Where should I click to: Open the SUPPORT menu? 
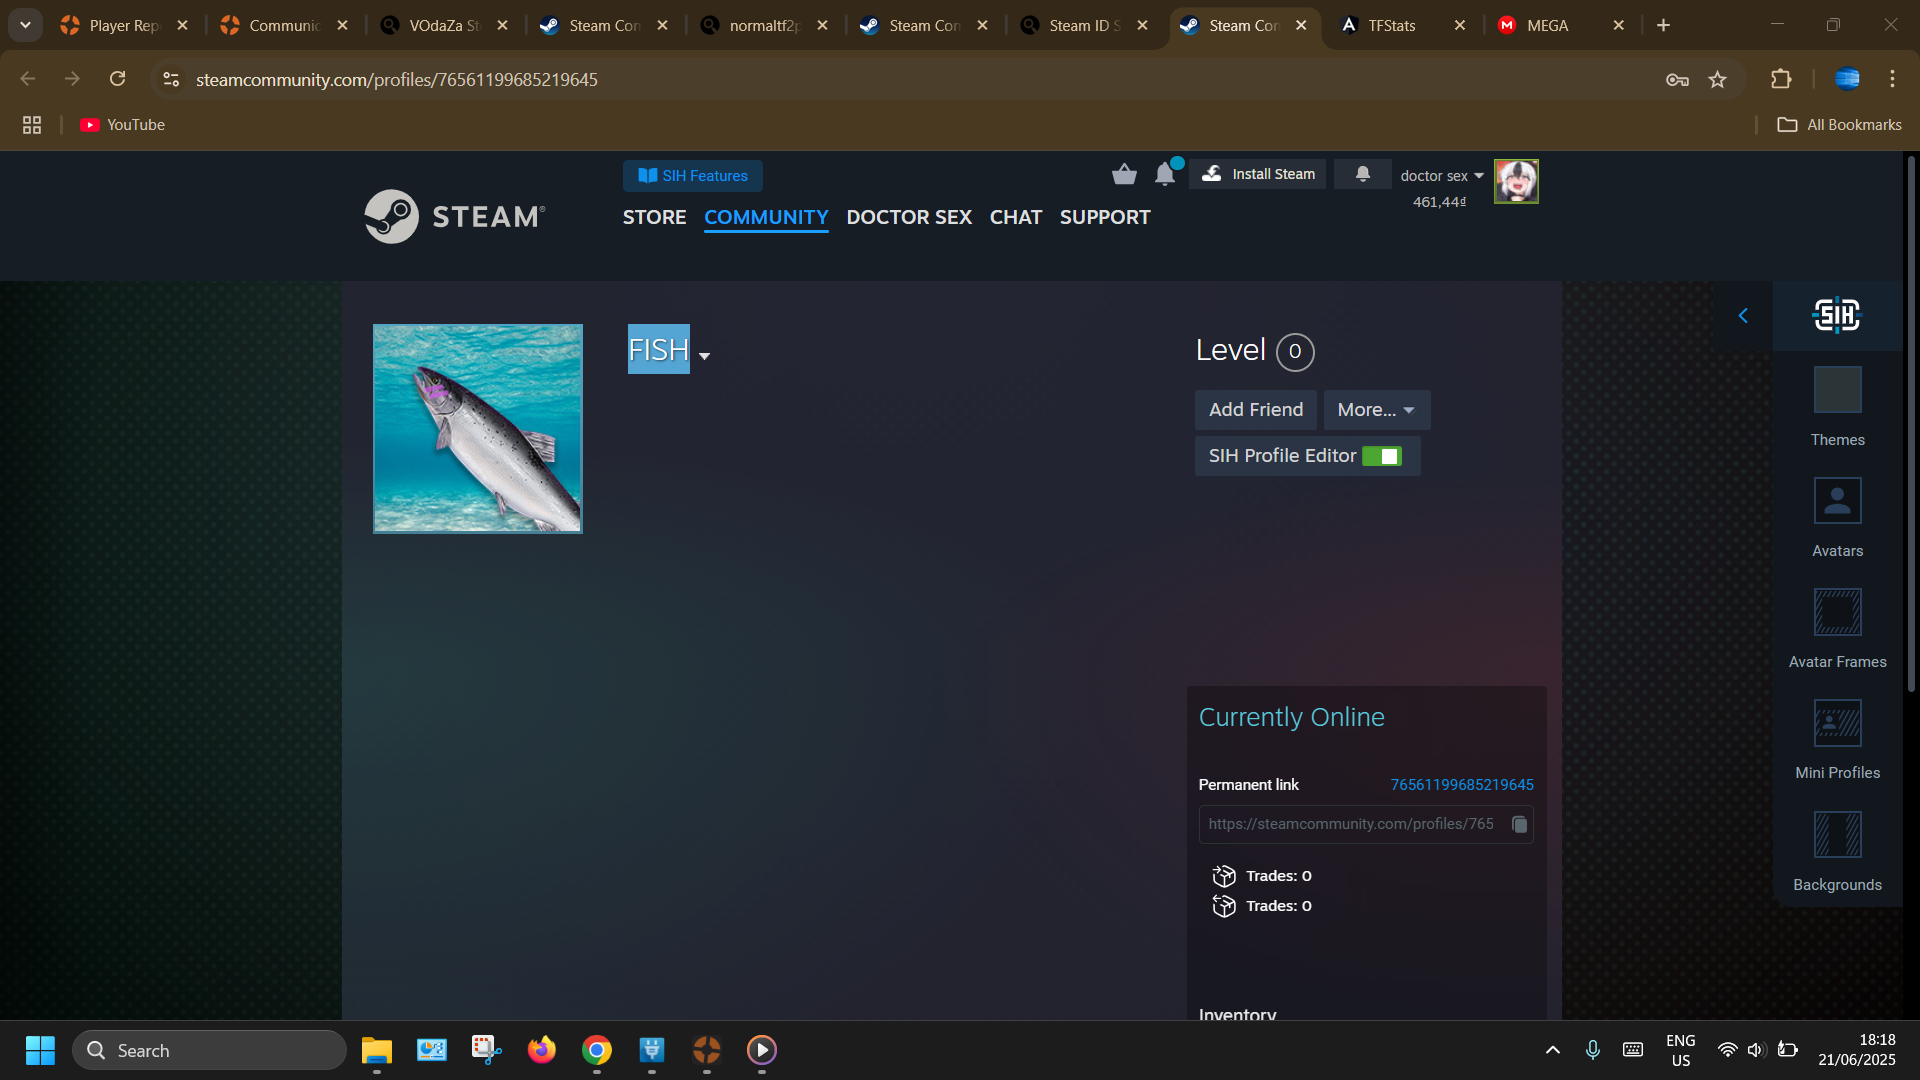coord(1105,217)
